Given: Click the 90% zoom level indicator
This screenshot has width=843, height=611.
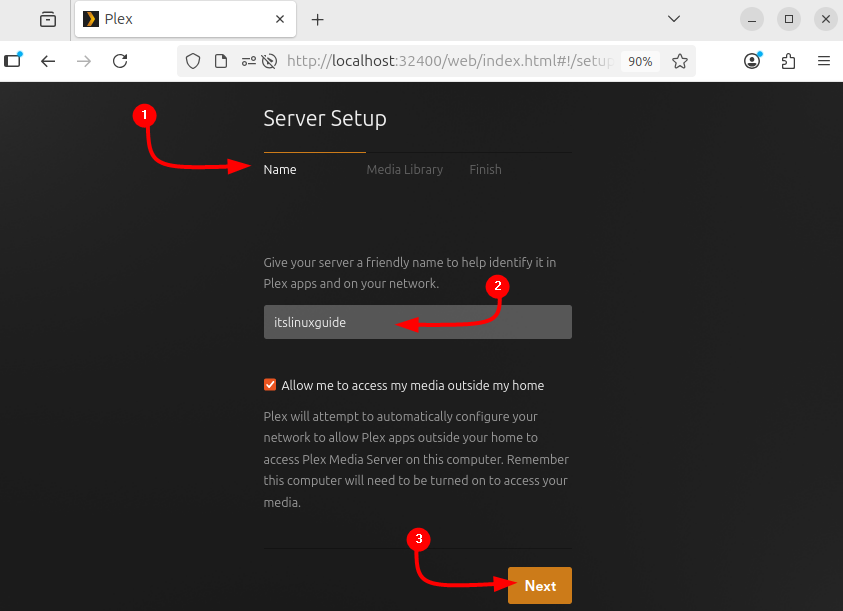Looking at the screenshot, I should click(639, 61).
